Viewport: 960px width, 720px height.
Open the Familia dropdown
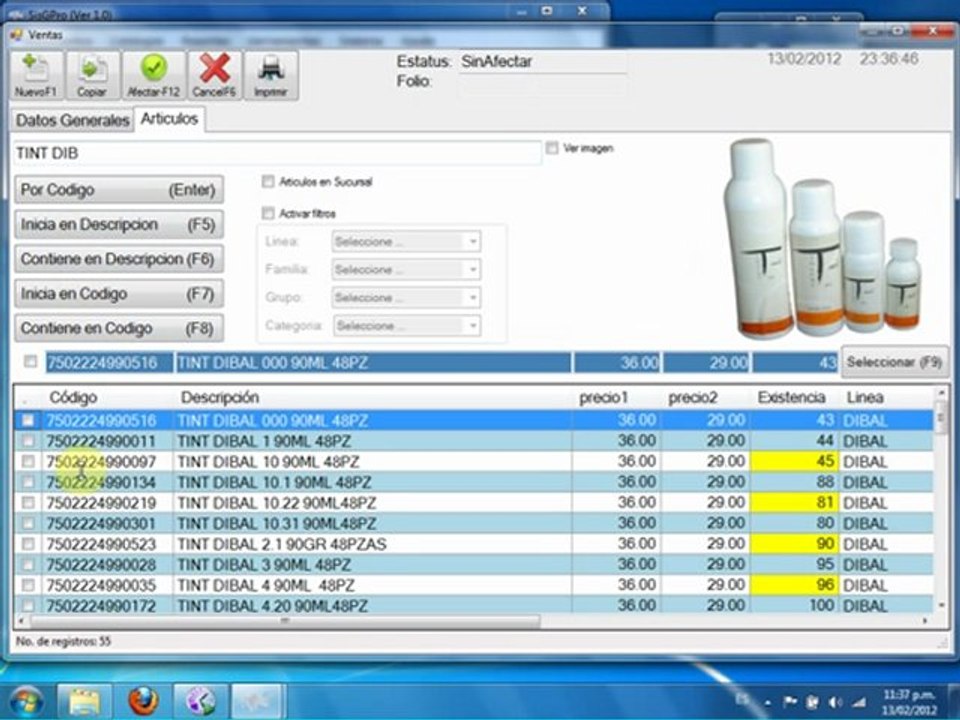[x=406, y=269]
